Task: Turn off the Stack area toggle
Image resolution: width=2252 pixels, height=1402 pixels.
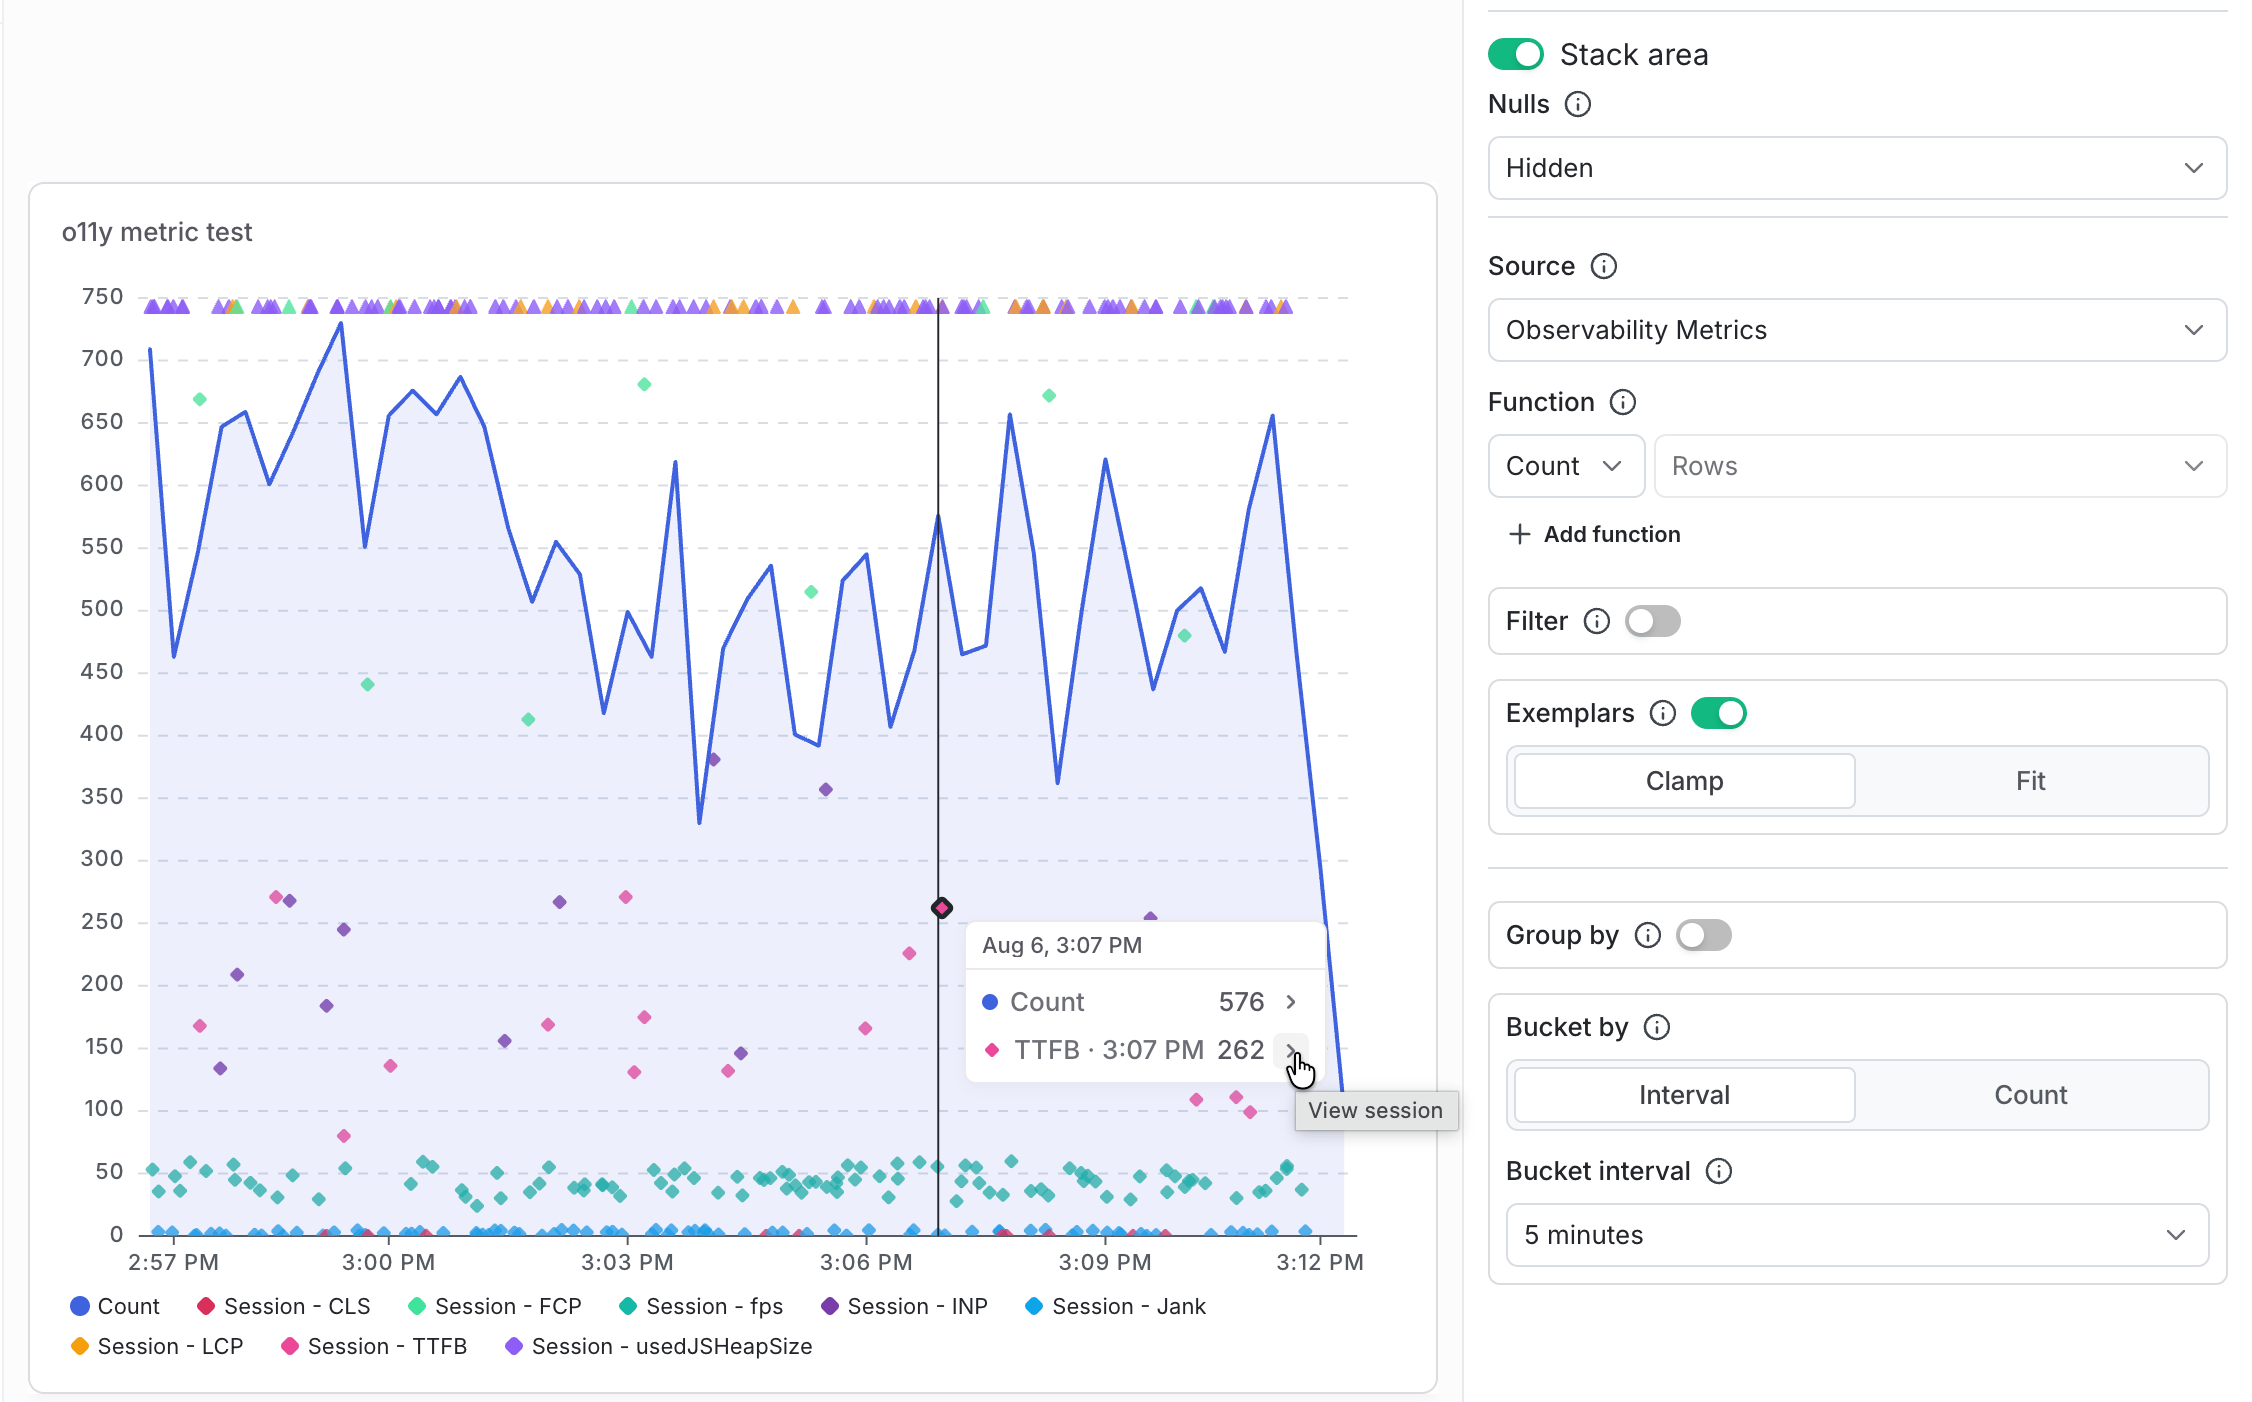Action: tap(1515, 54)
